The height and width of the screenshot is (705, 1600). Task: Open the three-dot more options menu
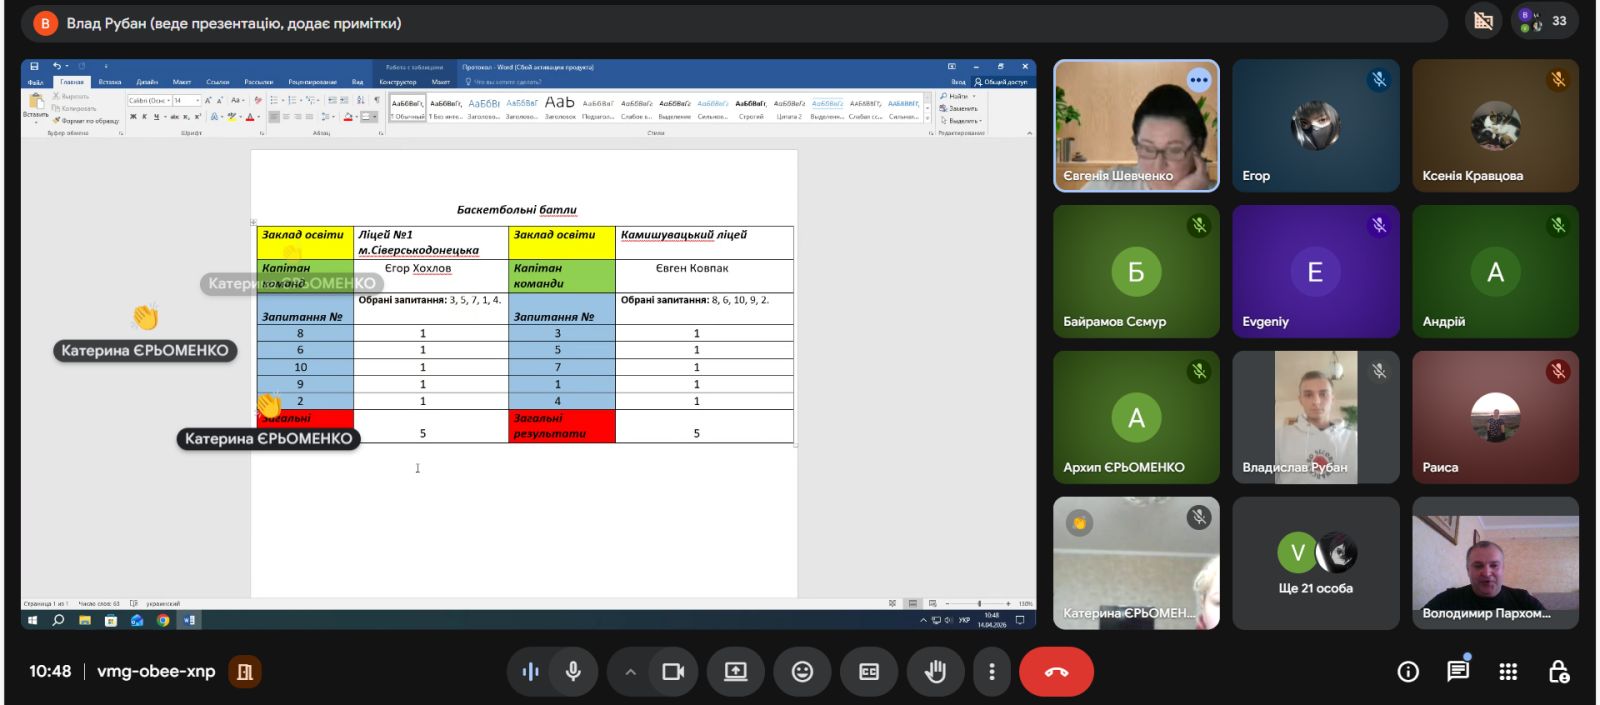click(x=991, y=672)
